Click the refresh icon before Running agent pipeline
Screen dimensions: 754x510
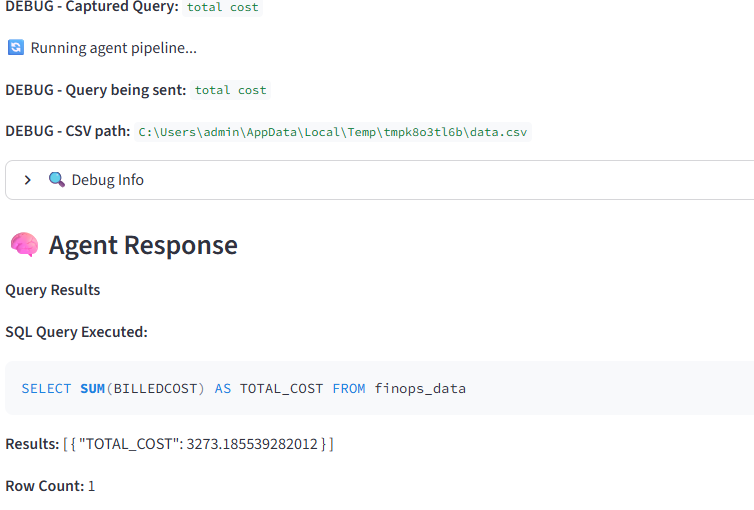(15, 48)
